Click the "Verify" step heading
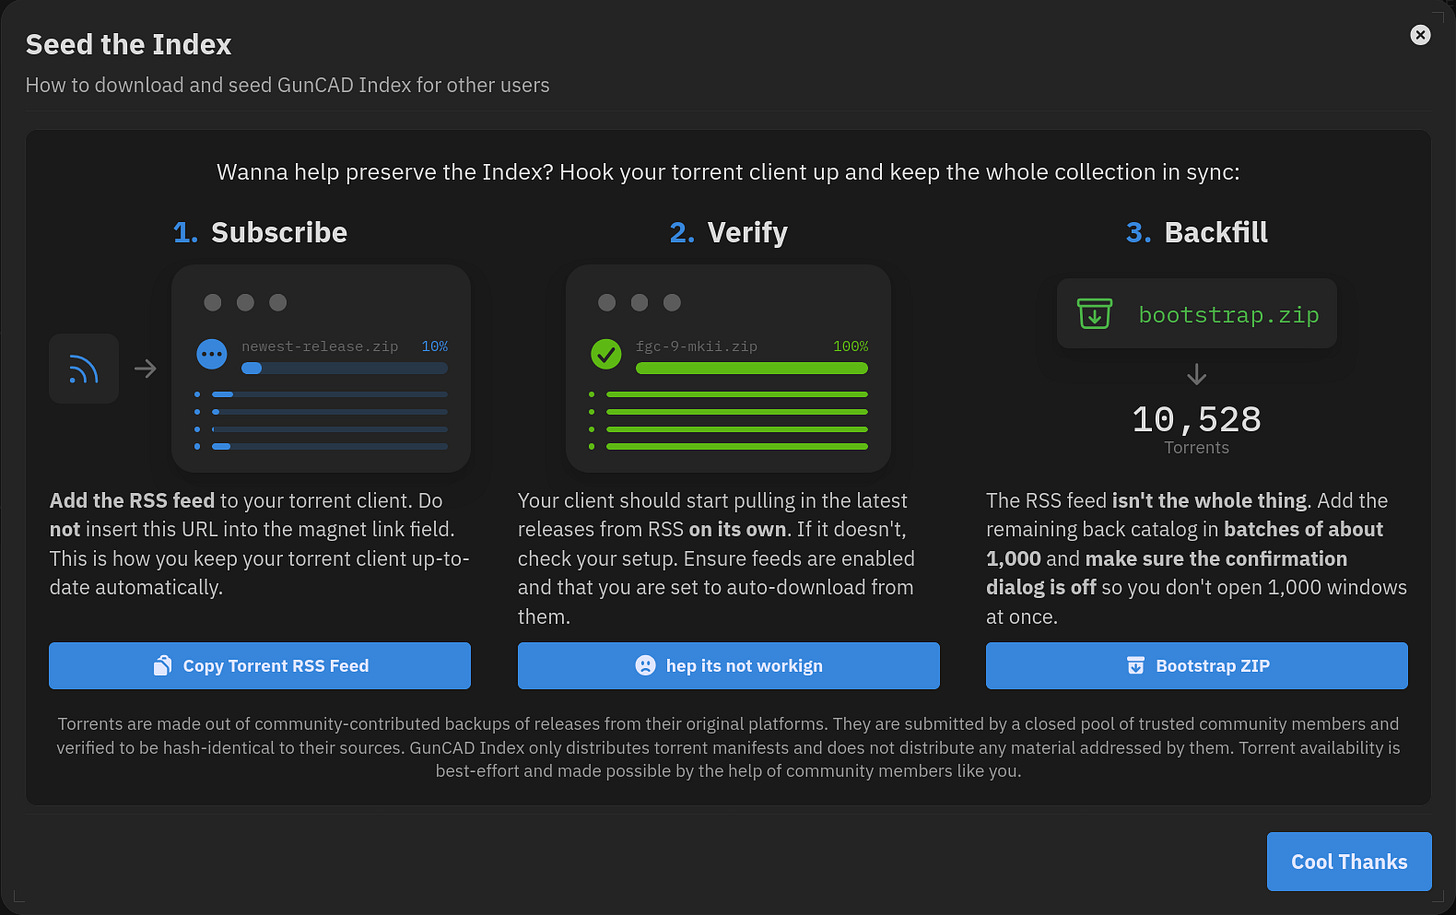Image resolution: width=1456 pixels, height=915 pixels. [748, 233]
